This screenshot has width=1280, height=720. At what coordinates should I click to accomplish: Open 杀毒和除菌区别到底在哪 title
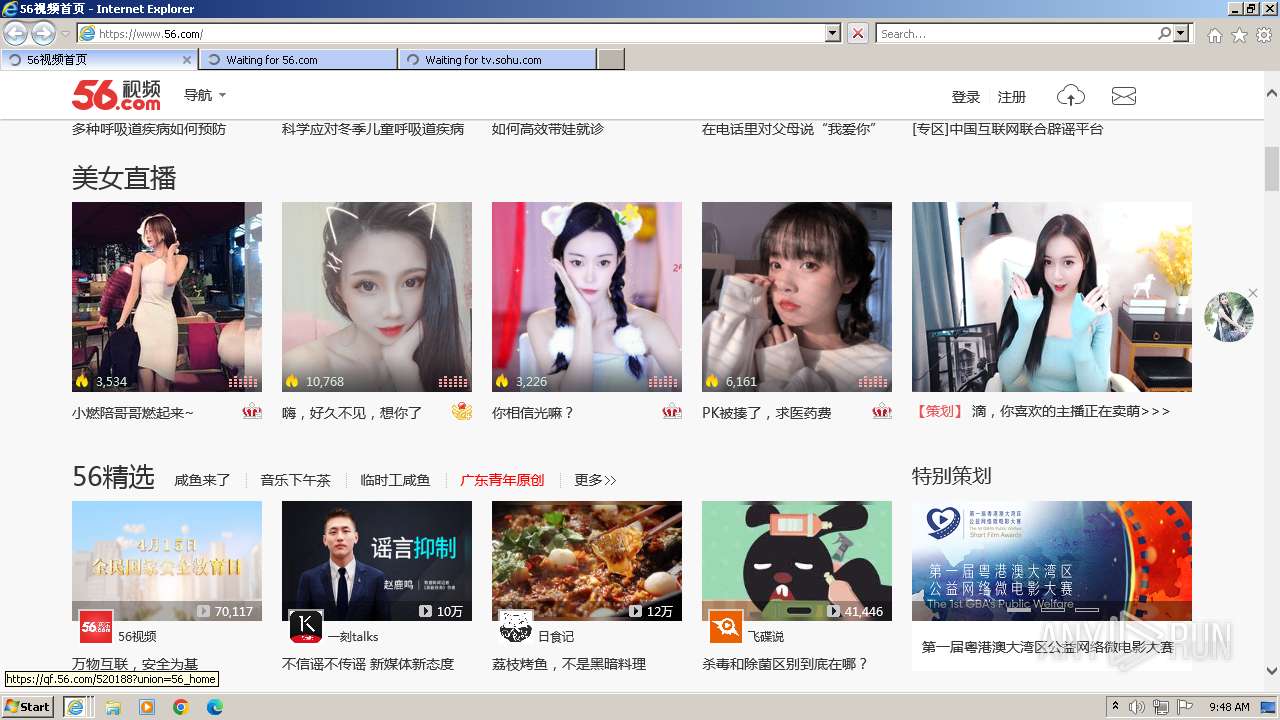(785, 664)
